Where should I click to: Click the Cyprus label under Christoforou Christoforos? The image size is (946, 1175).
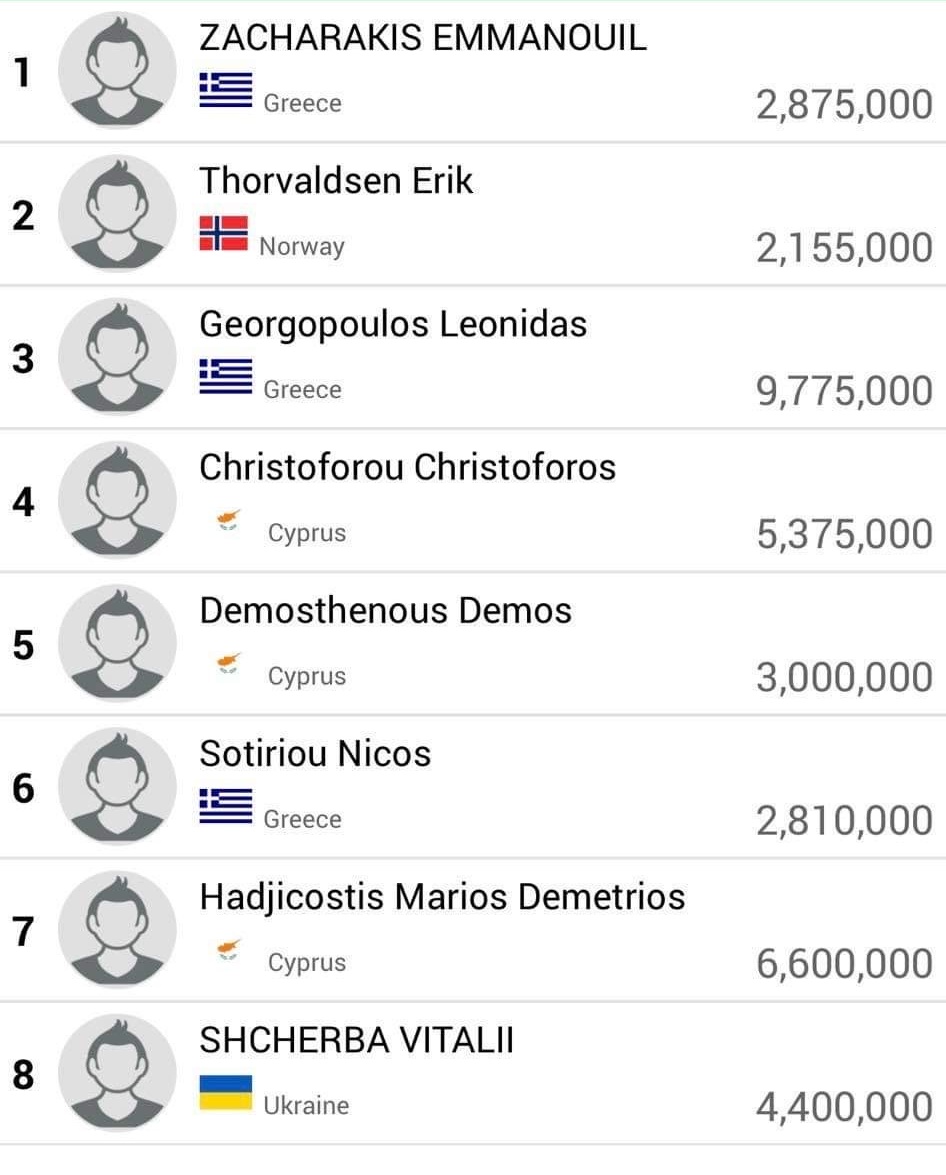pyautogui.click(x=307, y=533)
